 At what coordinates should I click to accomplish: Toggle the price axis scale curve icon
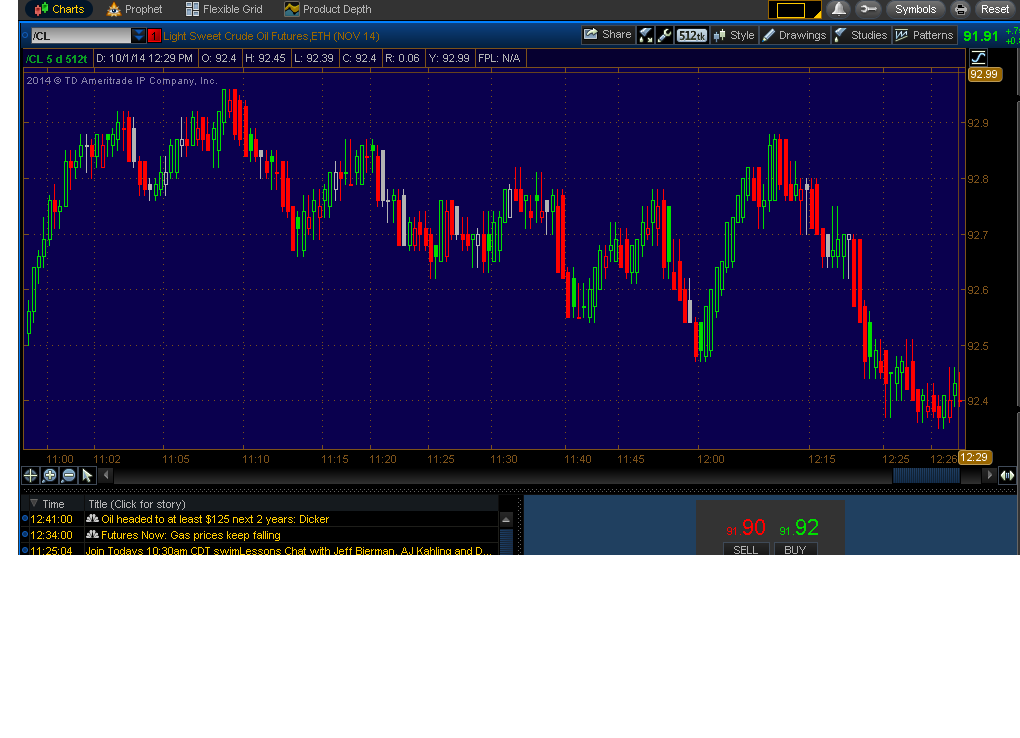tap(978, 57)
